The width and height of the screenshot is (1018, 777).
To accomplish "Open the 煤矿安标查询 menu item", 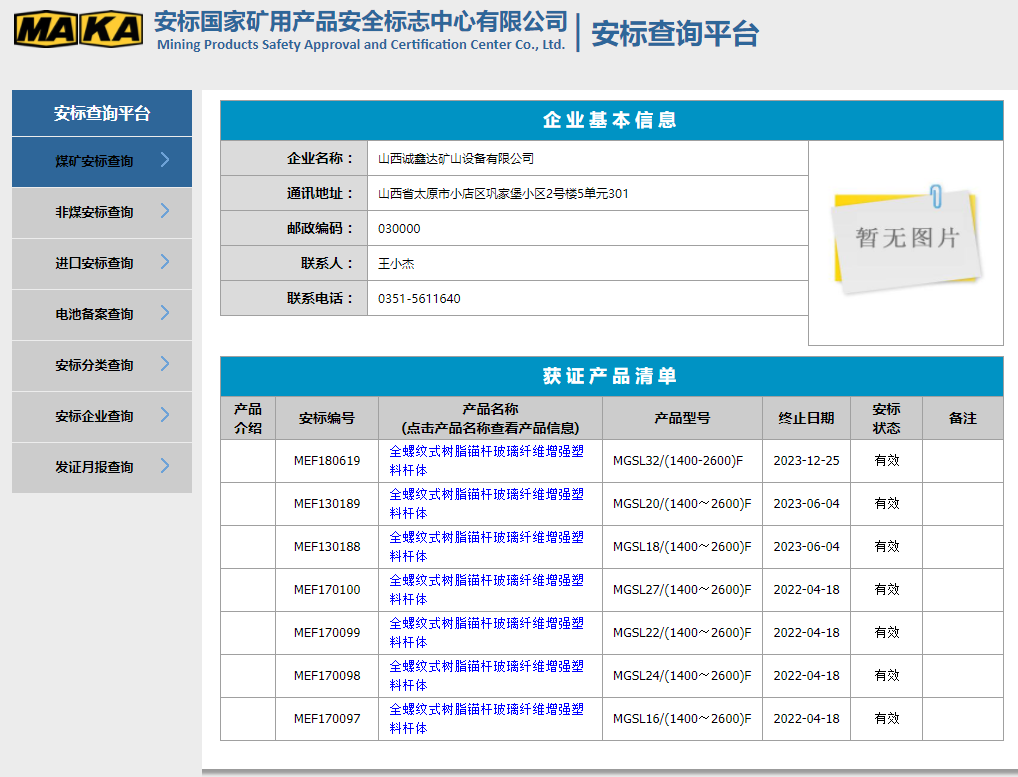I will [x=94, y=161].
